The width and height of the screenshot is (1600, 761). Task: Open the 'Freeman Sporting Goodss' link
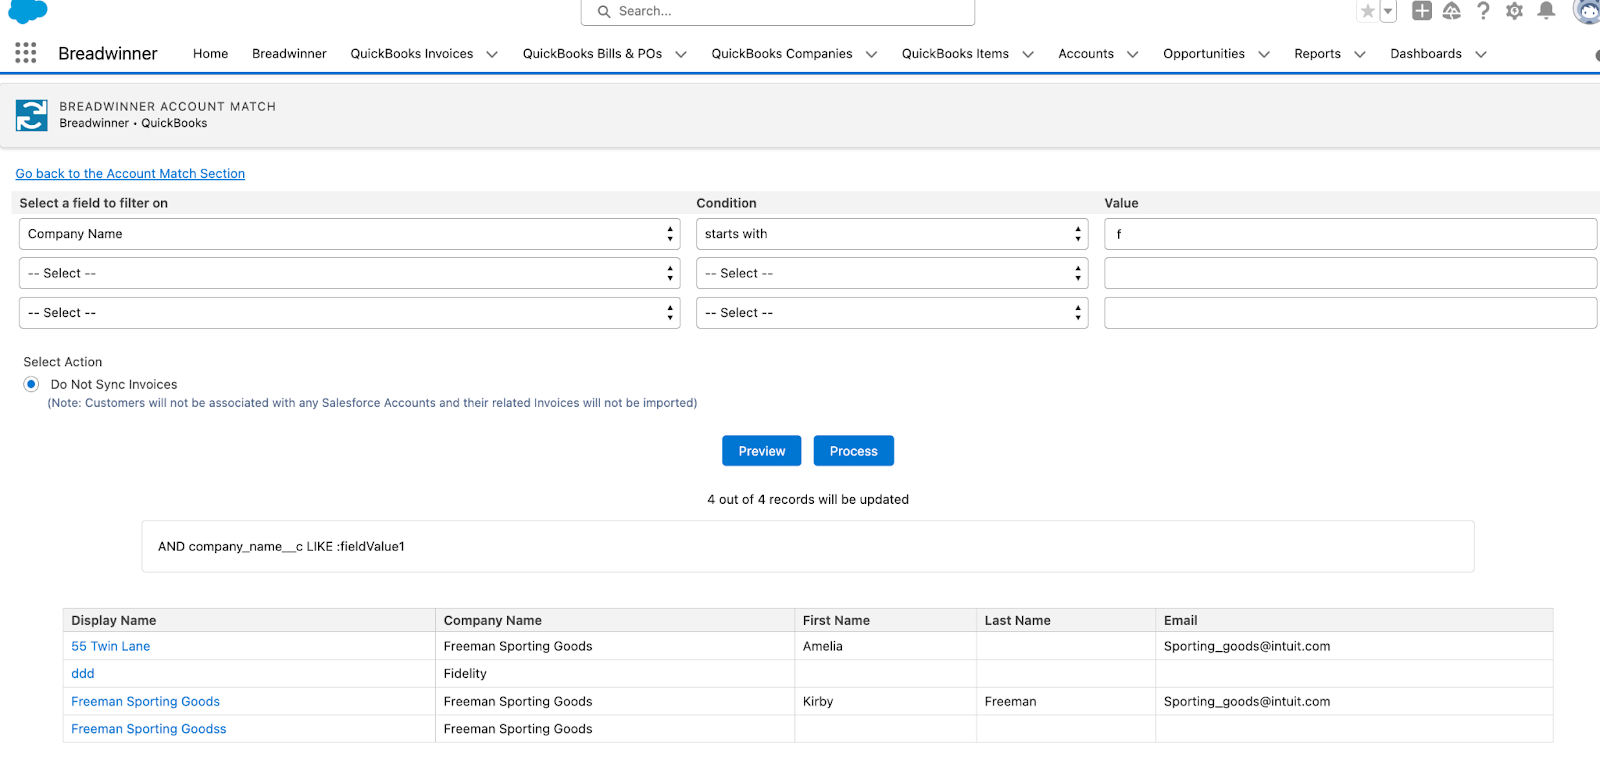[x=149, y=729]
